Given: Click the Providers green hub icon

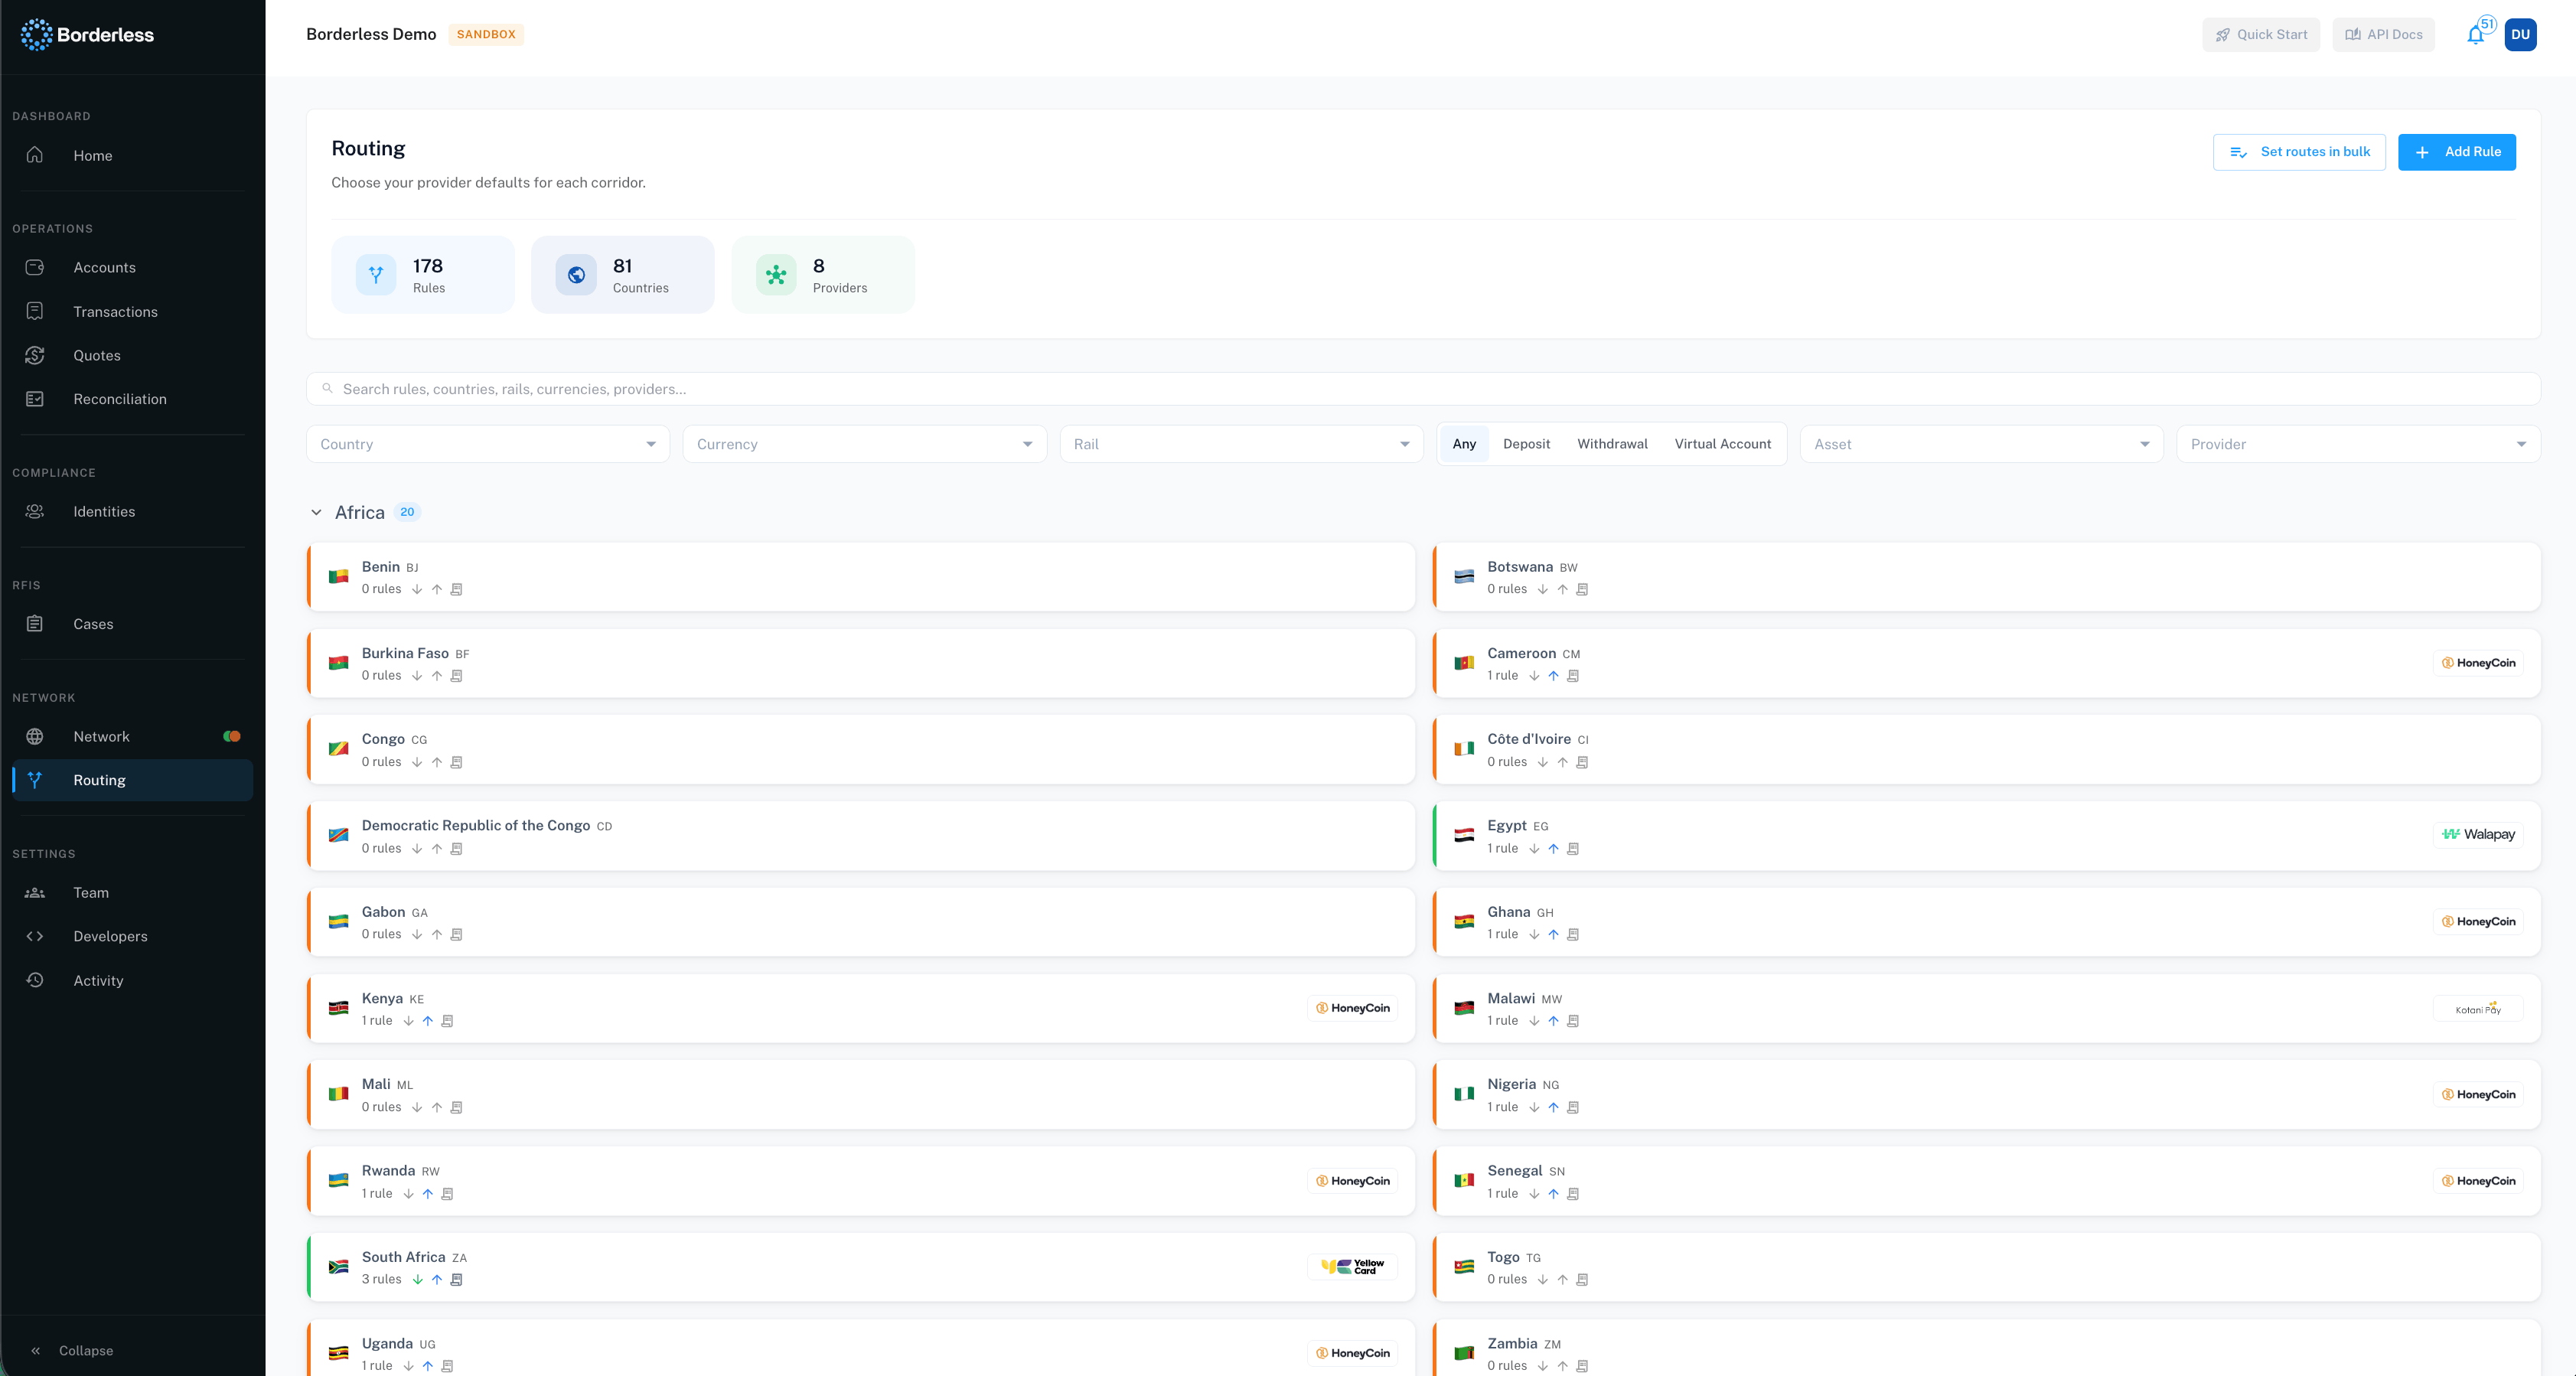Looking at the screenshot, I should [776, 275].
